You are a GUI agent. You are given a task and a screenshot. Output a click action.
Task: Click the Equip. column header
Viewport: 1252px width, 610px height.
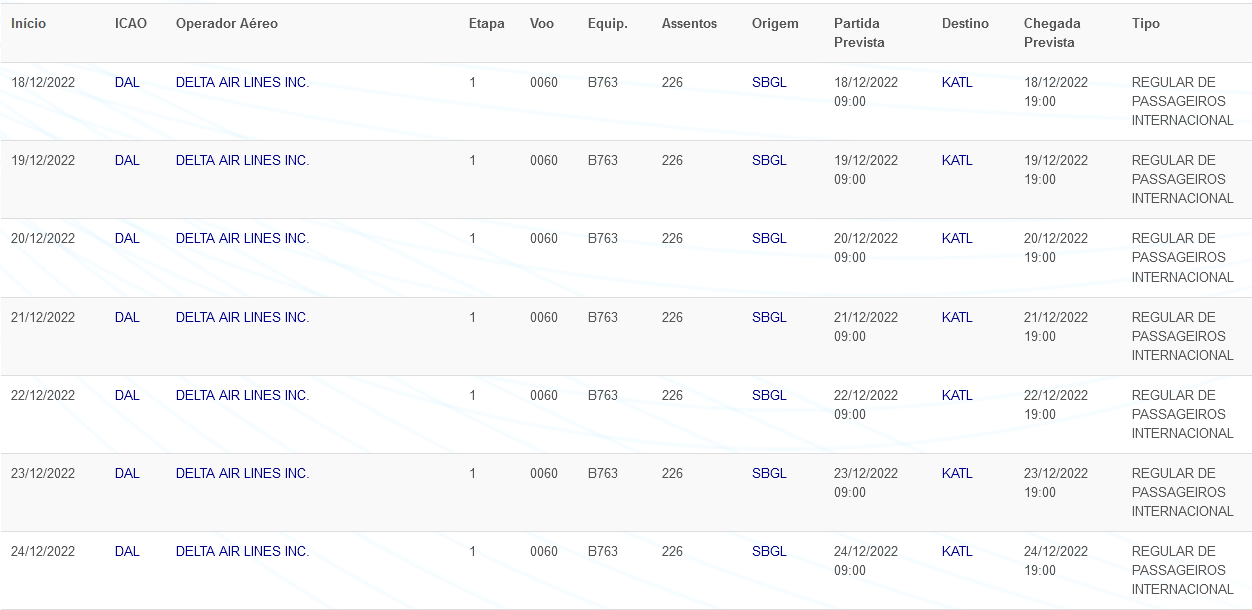[x=608, y=23]
